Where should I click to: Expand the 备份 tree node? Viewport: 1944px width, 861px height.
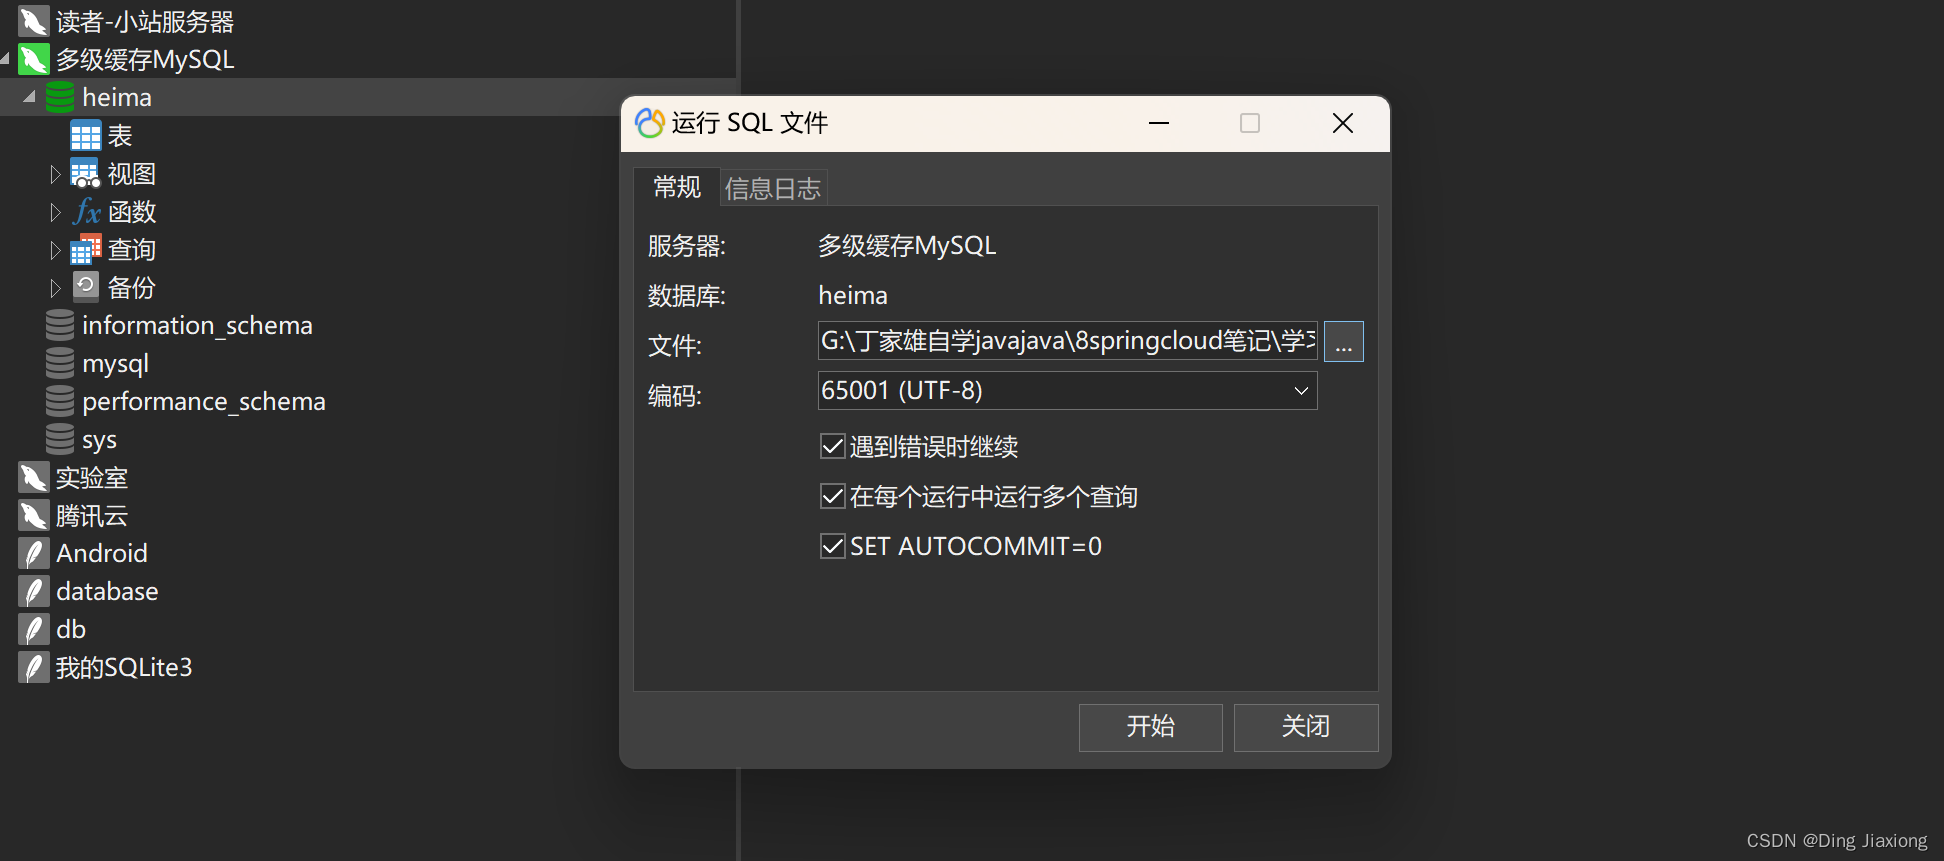(55, 288)
